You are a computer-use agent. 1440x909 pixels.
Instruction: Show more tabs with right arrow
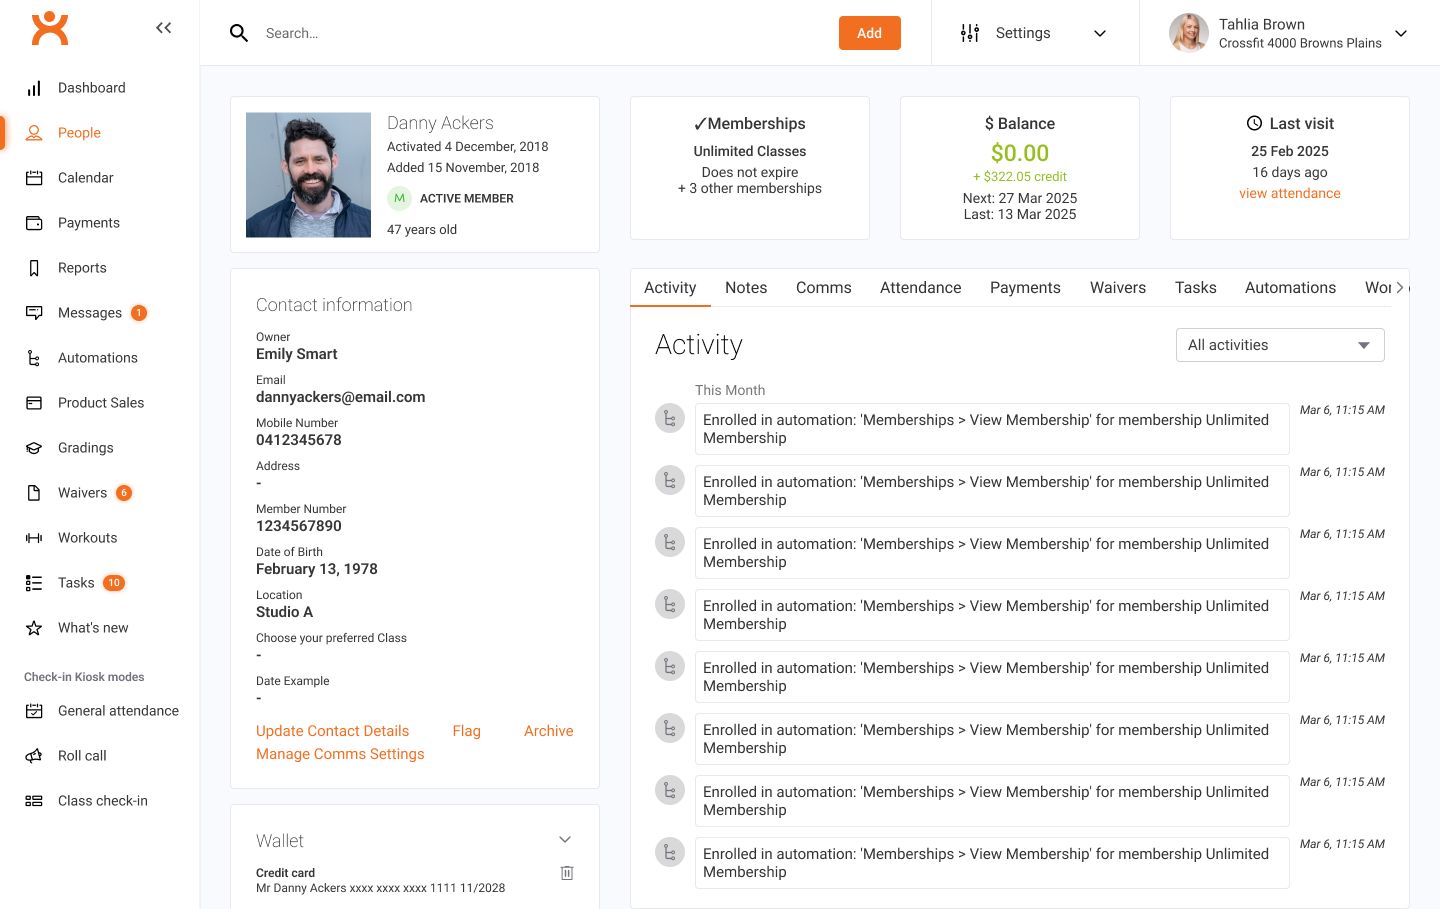pos(1400,288)
